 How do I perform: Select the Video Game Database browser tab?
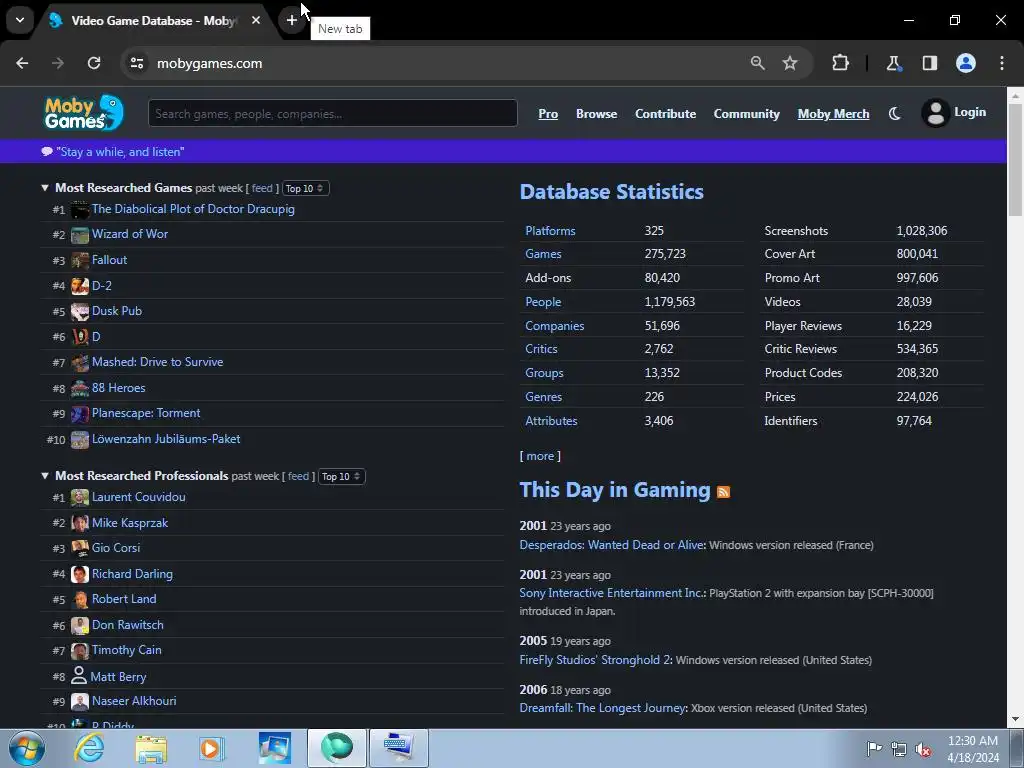coord(153,20)
